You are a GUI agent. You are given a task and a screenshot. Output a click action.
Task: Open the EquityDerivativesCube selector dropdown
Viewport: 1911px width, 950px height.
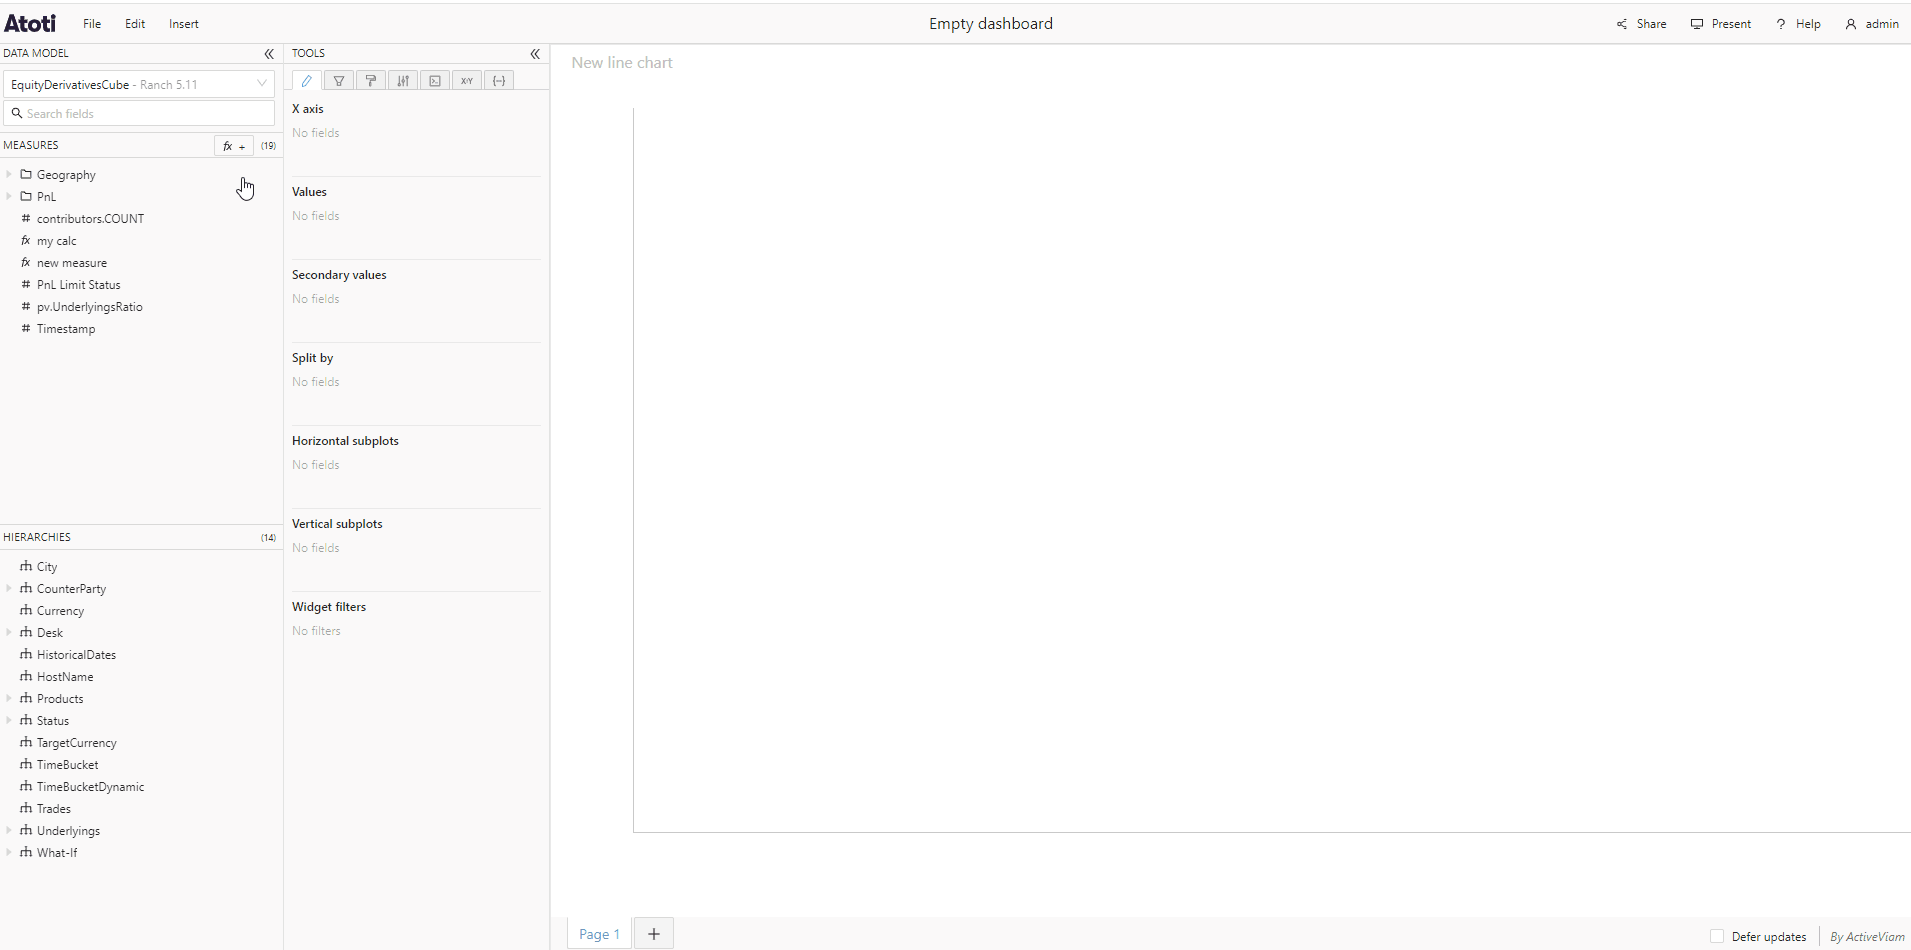[139, 84]
